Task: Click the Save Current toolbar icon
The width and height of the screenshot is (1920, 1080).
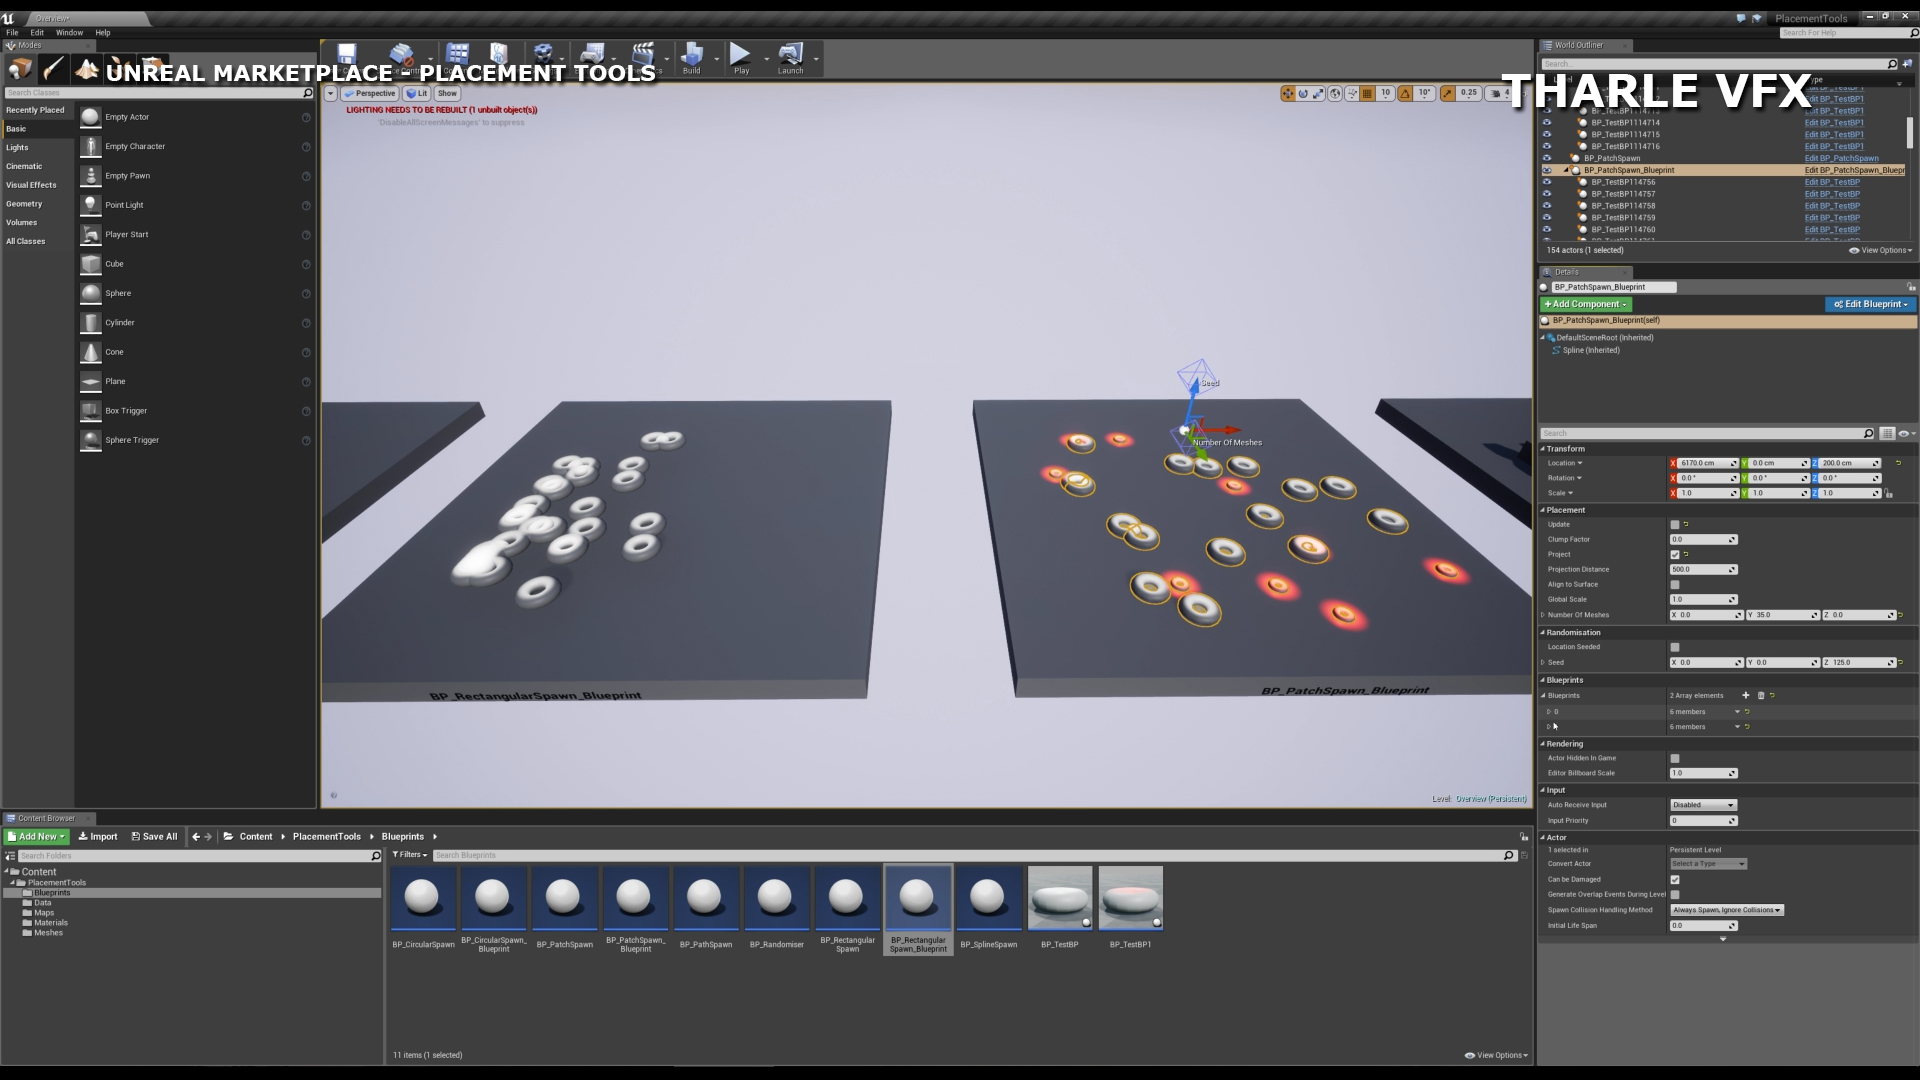Action: 347,56
